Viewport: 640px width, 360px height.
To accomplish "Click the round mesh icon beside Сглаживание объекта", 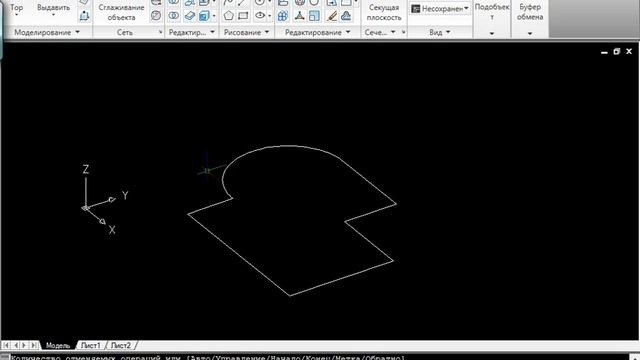I will [x=156, y=16].
